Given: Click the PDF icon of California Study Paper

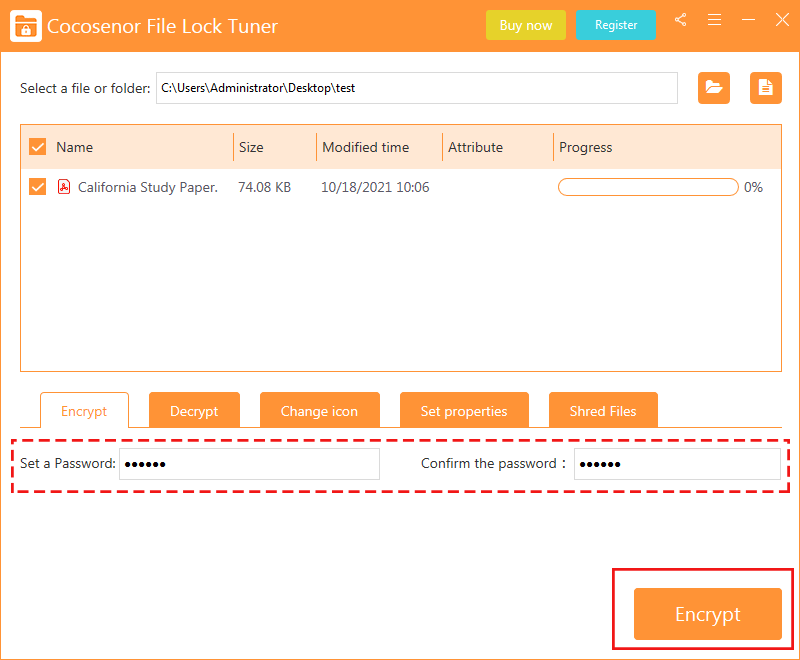Looking at the screenshot, I should pos(64,187).
